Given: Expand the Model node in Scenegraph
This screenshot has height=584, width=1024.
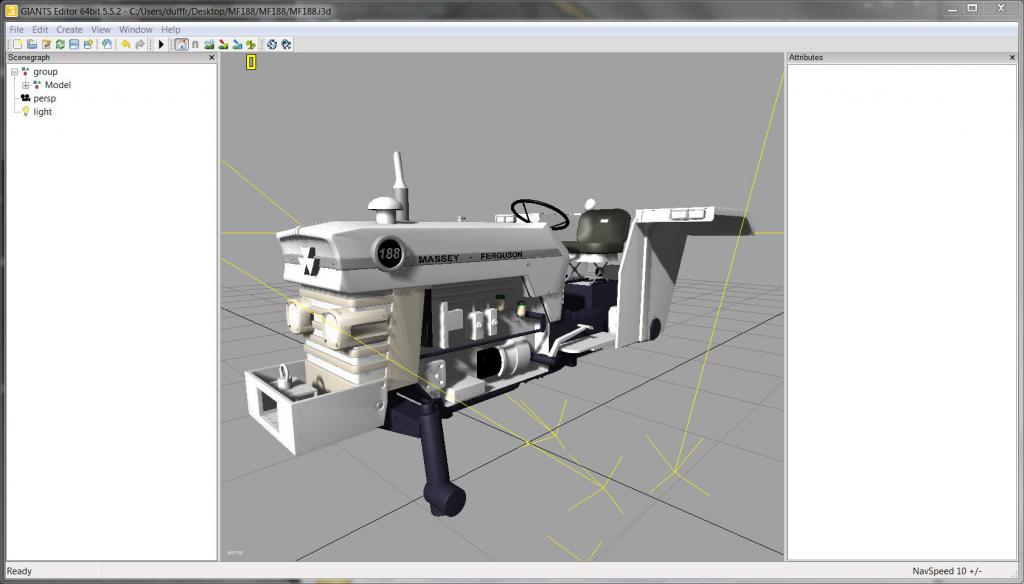Looking at the screenshot, I should pos(25,85).
